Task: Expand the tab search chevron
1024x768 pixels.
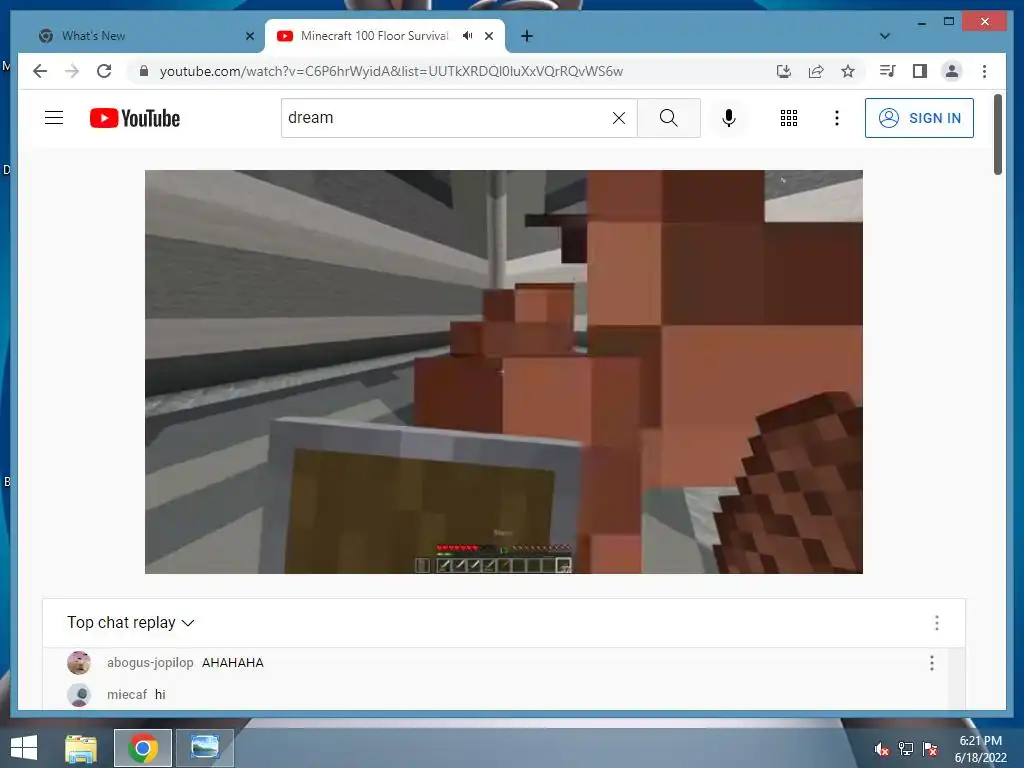Action: (885, 36)
